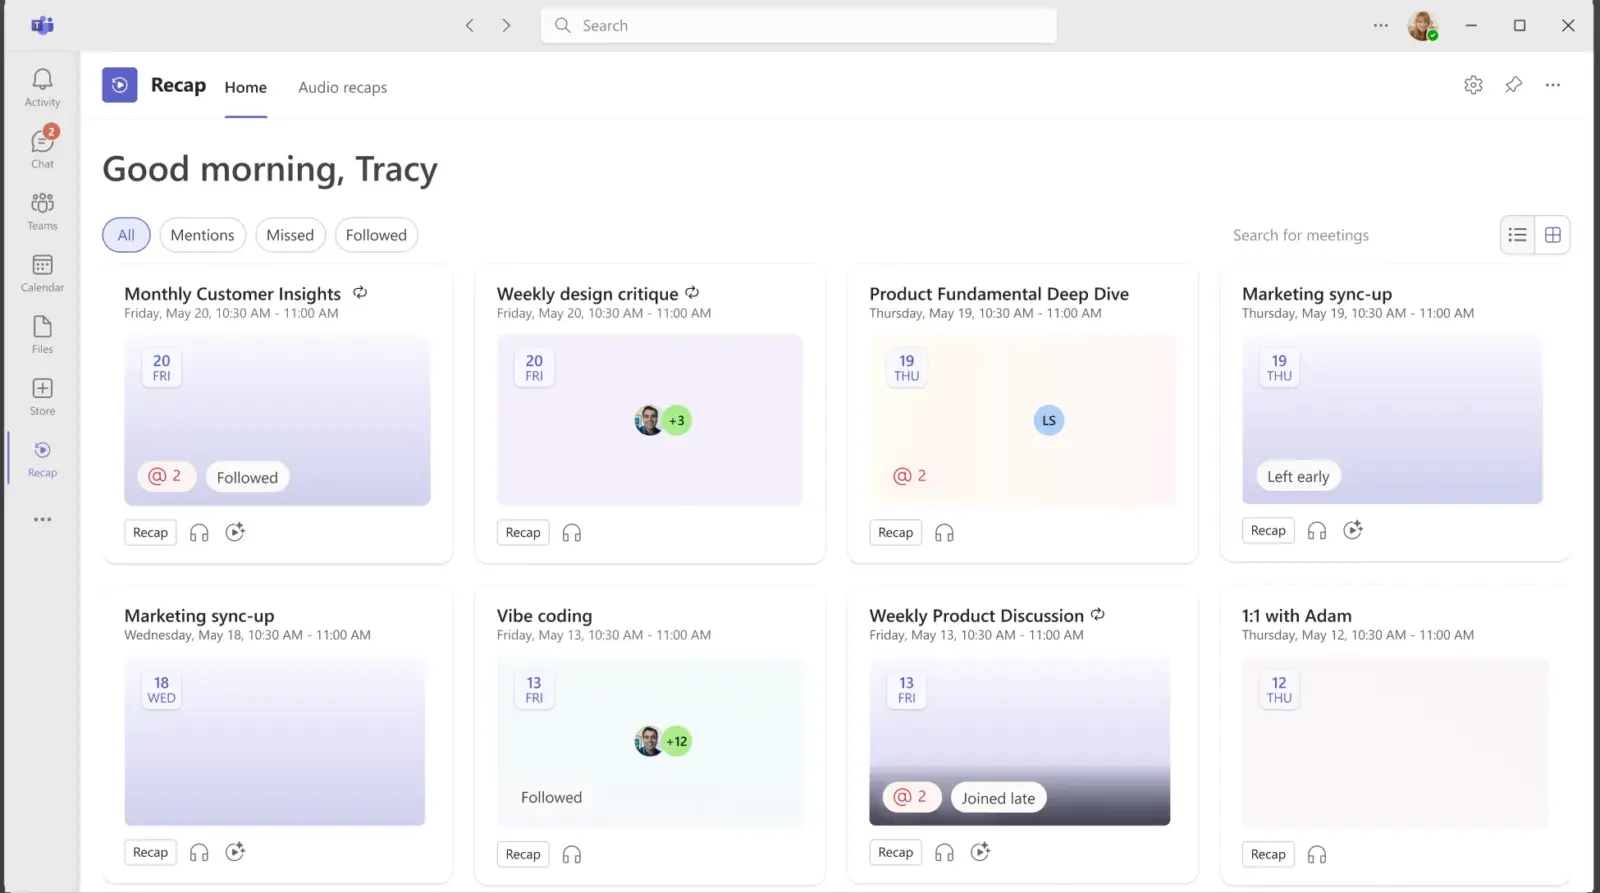1600x893 pixels.
Task: Switch to the Audio recaps tab
Action: [342, 88]
